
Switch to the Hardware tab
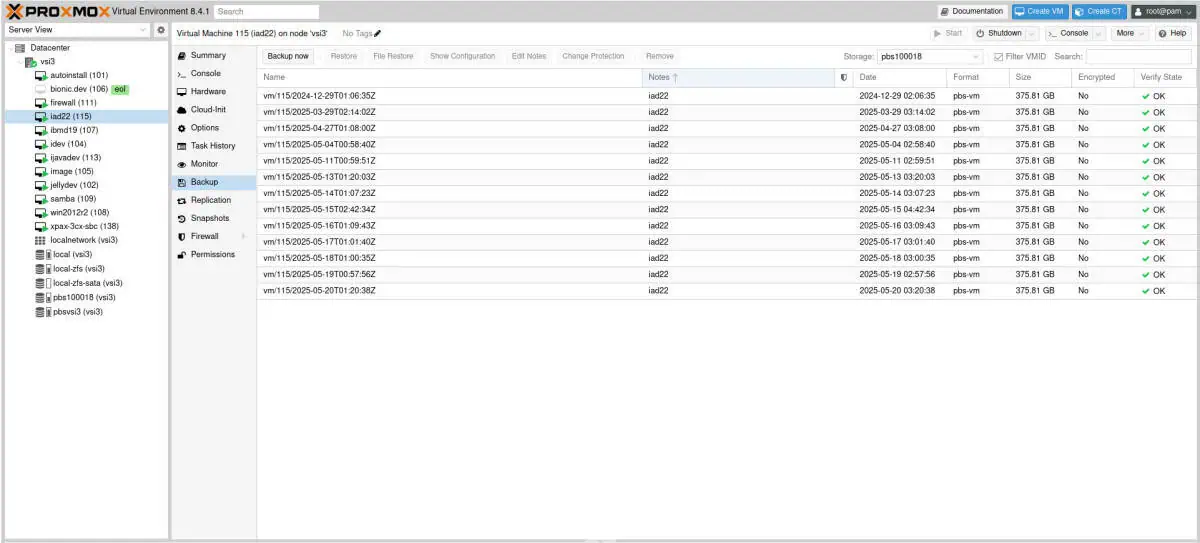pyautogui.click(x=207, y=92)
